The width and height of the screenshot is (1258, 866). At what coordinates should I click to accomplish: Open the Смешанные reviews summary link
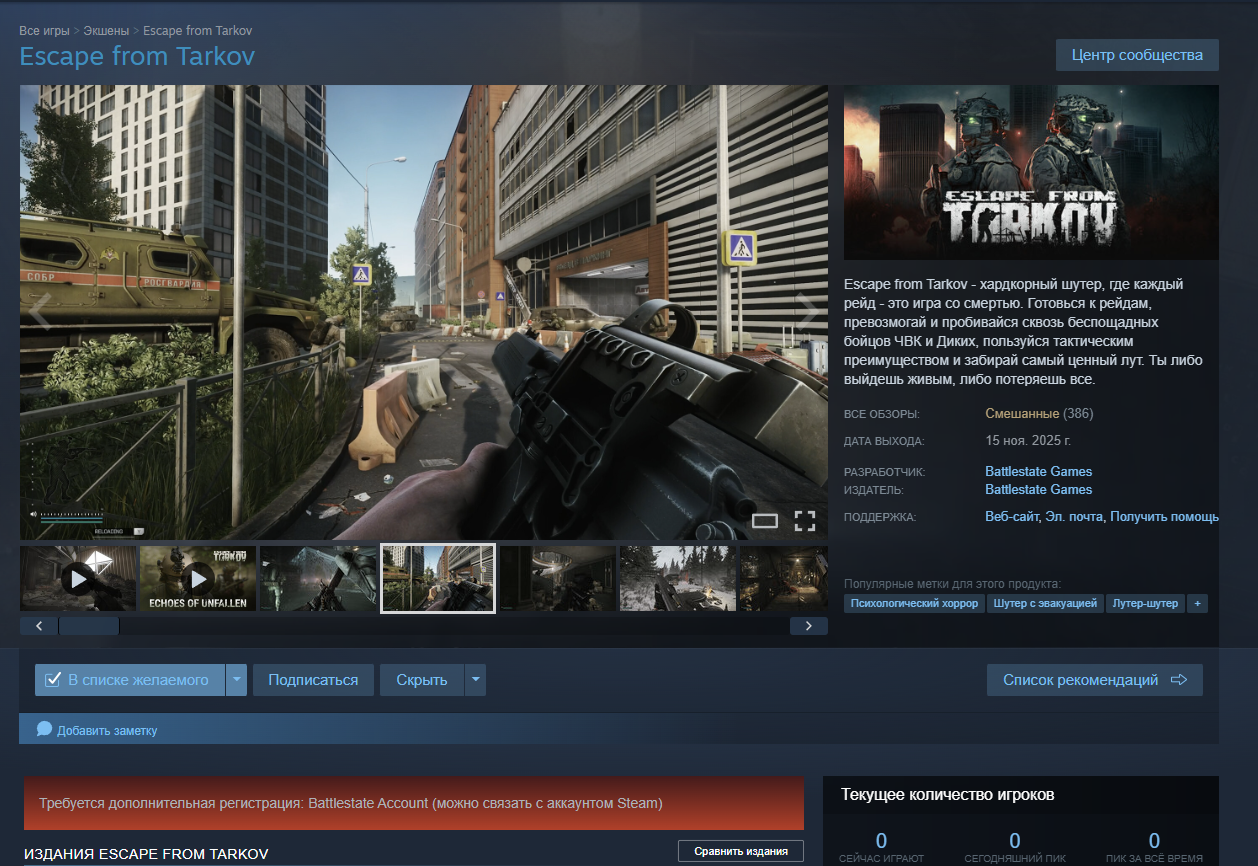(x=1022, y=413)
